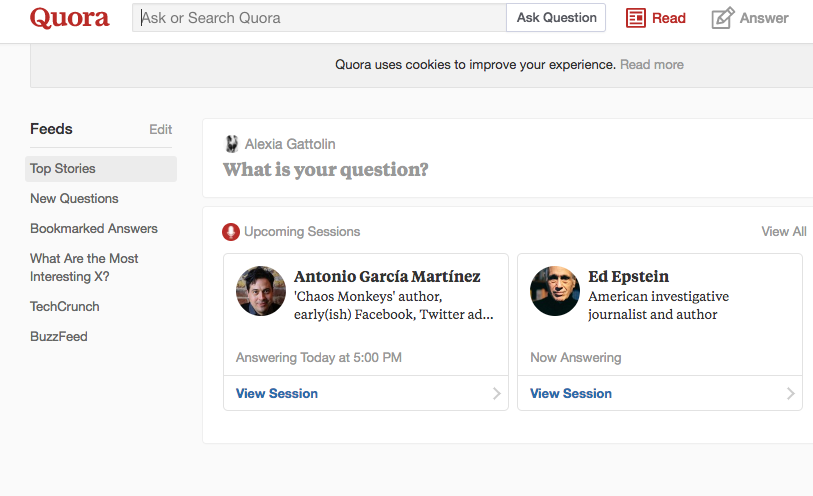Click the Alexia Gattolin name
The height and width of the screenshot is (496, 813).
click(x=290, y=144)
